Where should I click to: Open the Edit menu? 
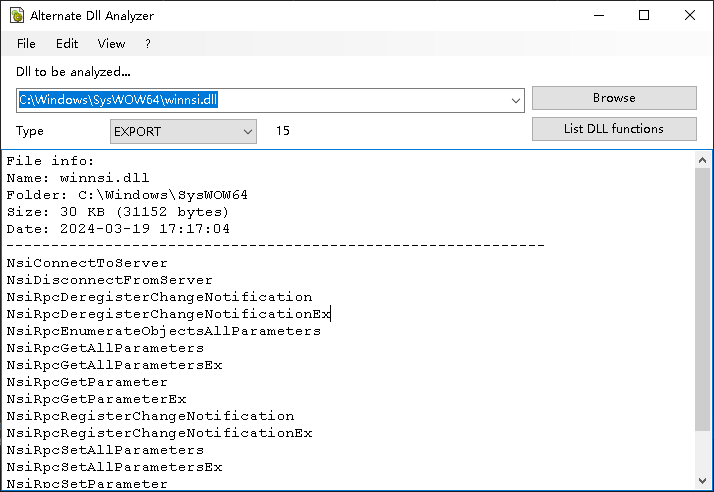point(67,44)
